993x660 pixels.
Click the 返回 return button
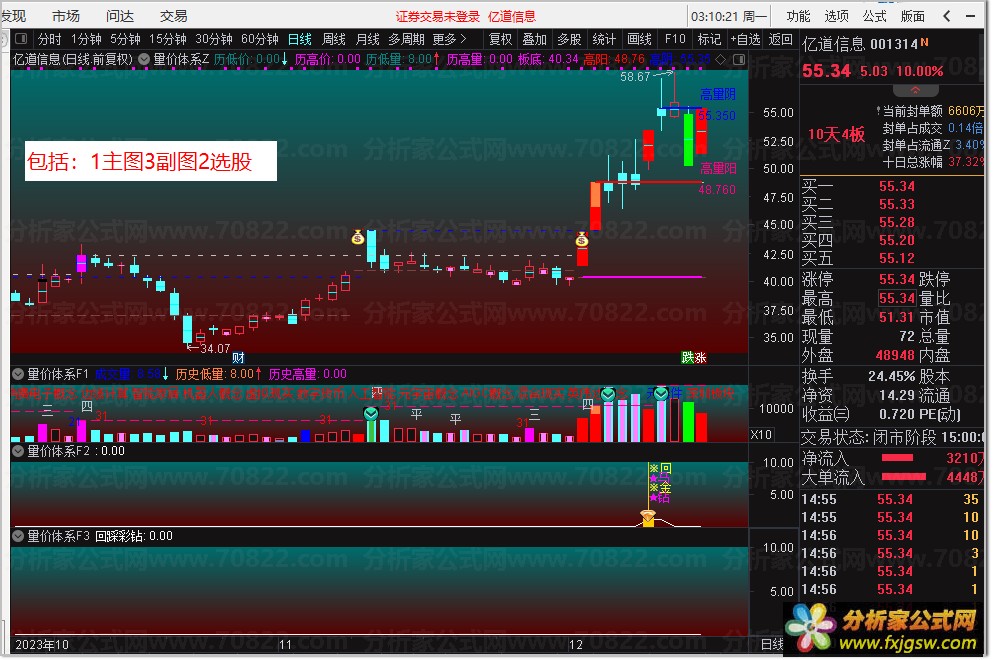pos(780,39)
